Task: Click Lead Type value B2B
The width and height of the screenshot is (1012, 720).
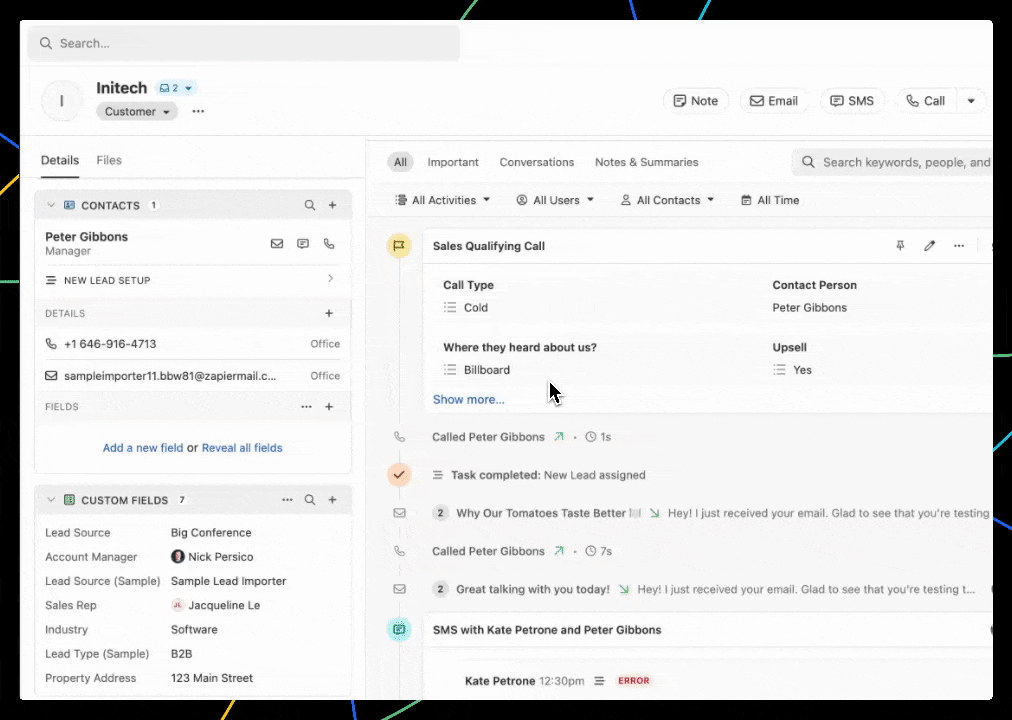Action: pyautogui.click(x=181, y=654)
